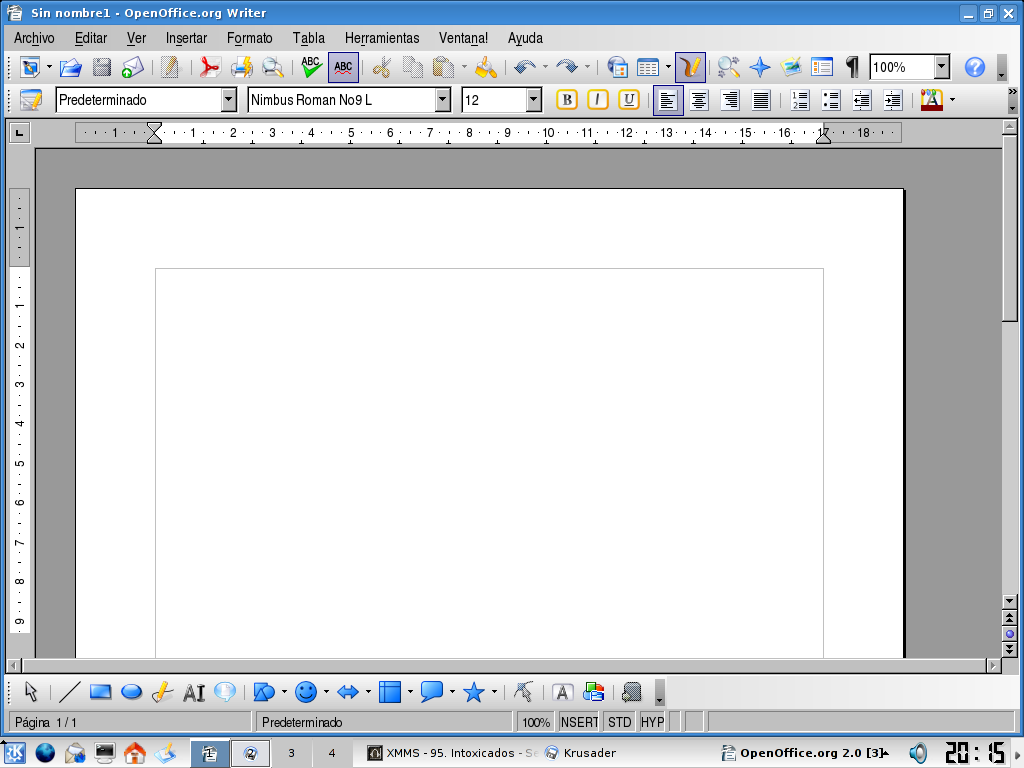The height and width of the screenshot is (768, 1024).
Task: Toggle nonprinting characters paragraph mark
Action: (x=852, y=68)
